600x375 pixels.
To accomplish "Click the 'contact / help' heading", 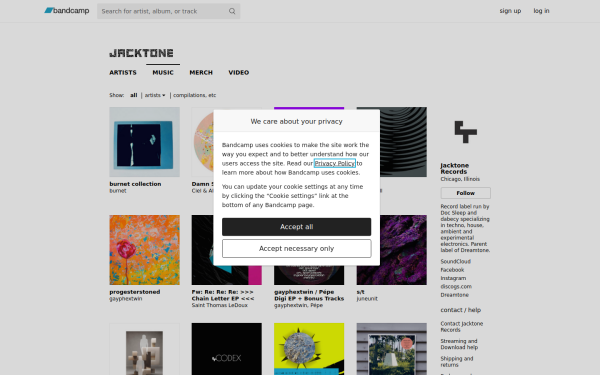I will coord(460,310).
